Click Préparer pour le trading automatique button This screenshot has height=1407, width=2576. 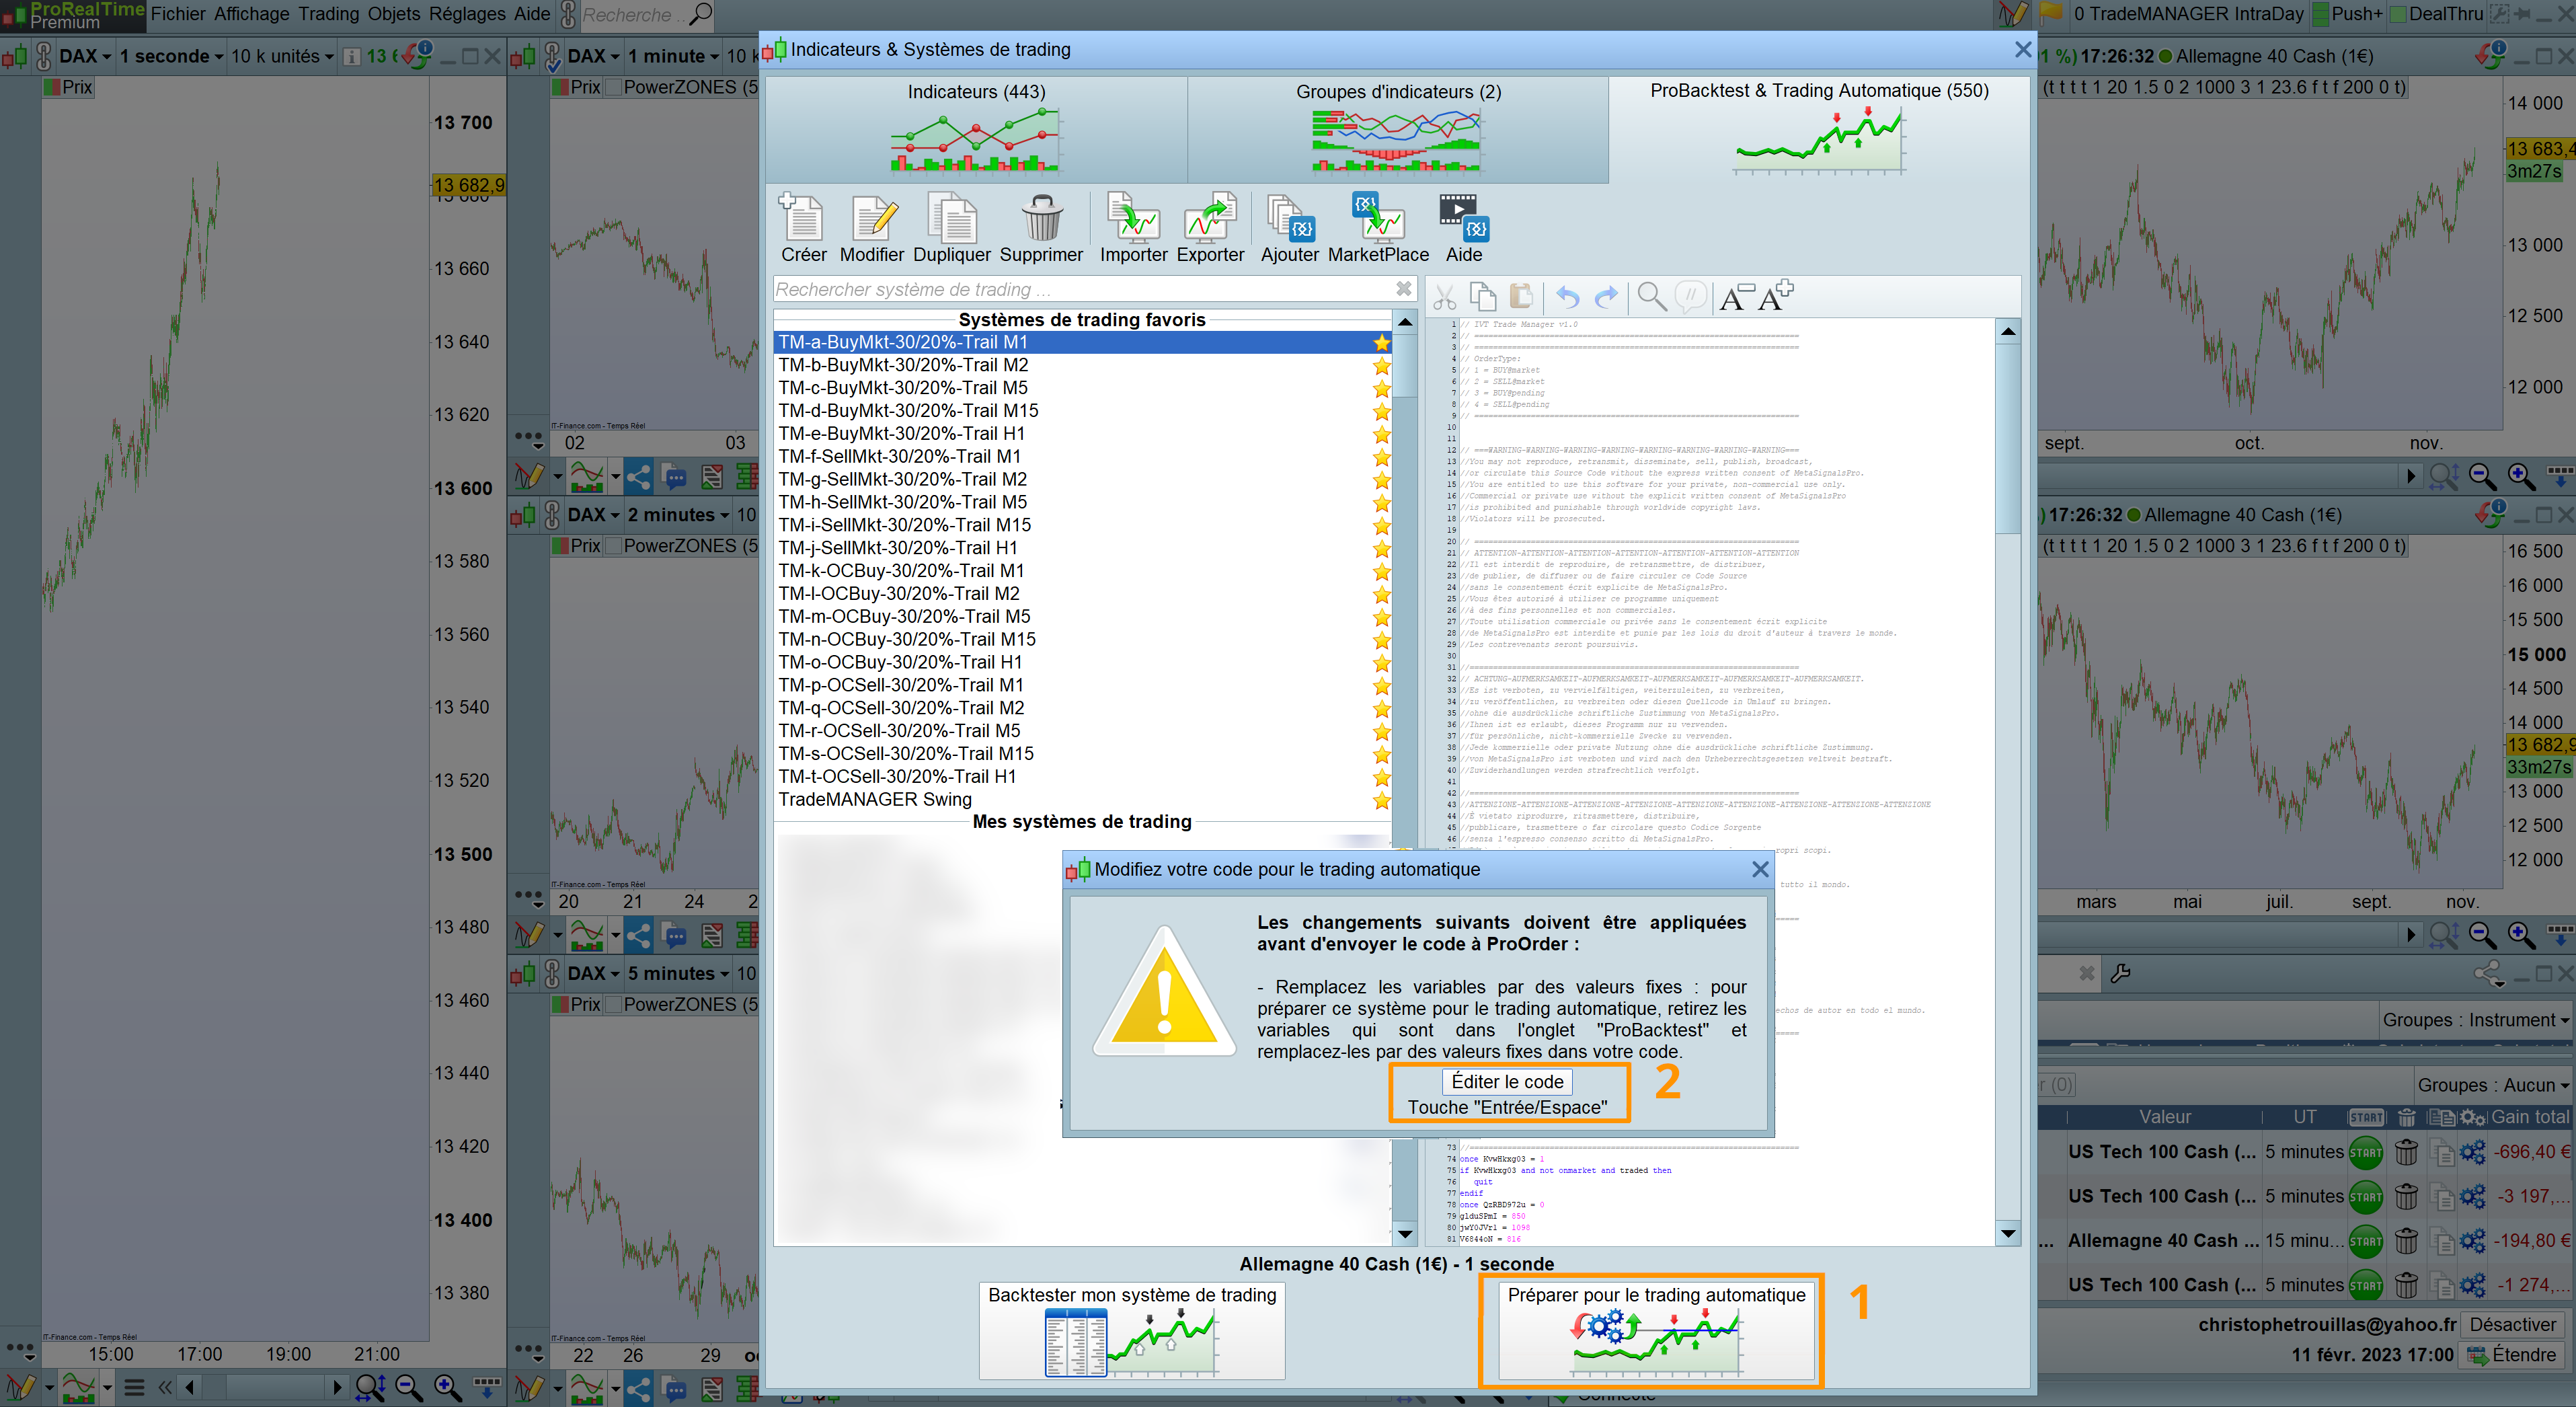tap(1656, 1331)
